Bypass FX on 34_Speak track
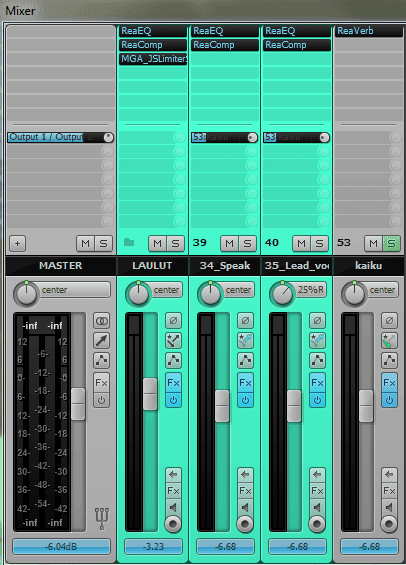Viewport: 406px width, 565px height. [245, 400]
